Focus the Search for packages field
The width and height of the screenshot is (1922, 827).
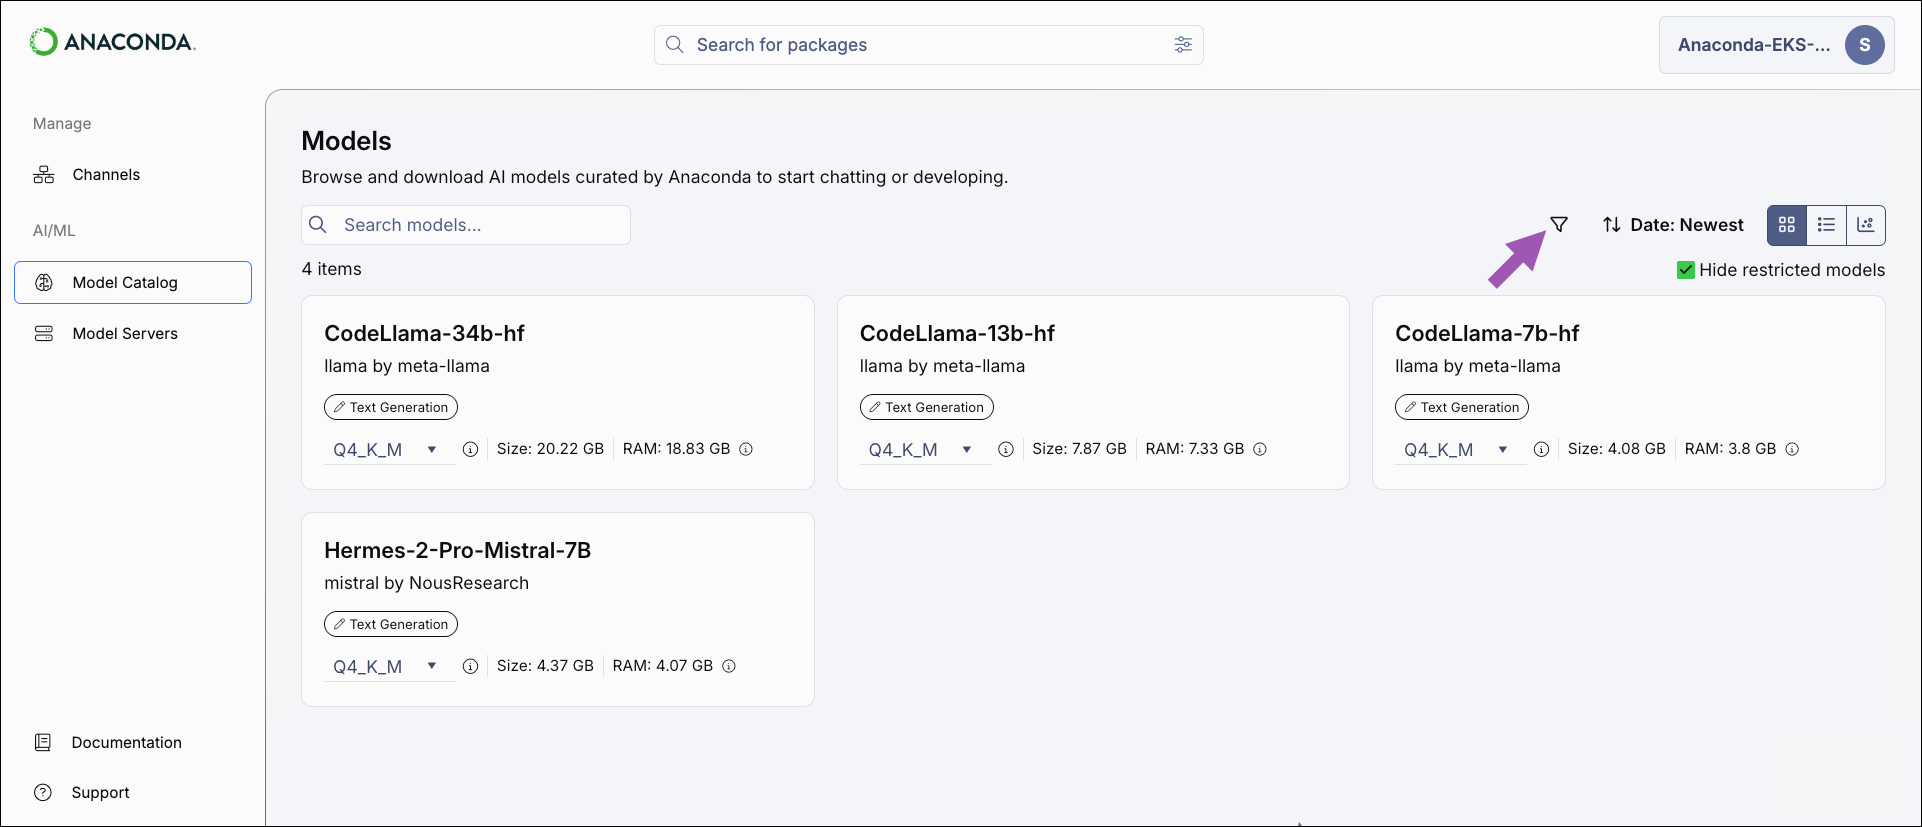pos(929,45)
